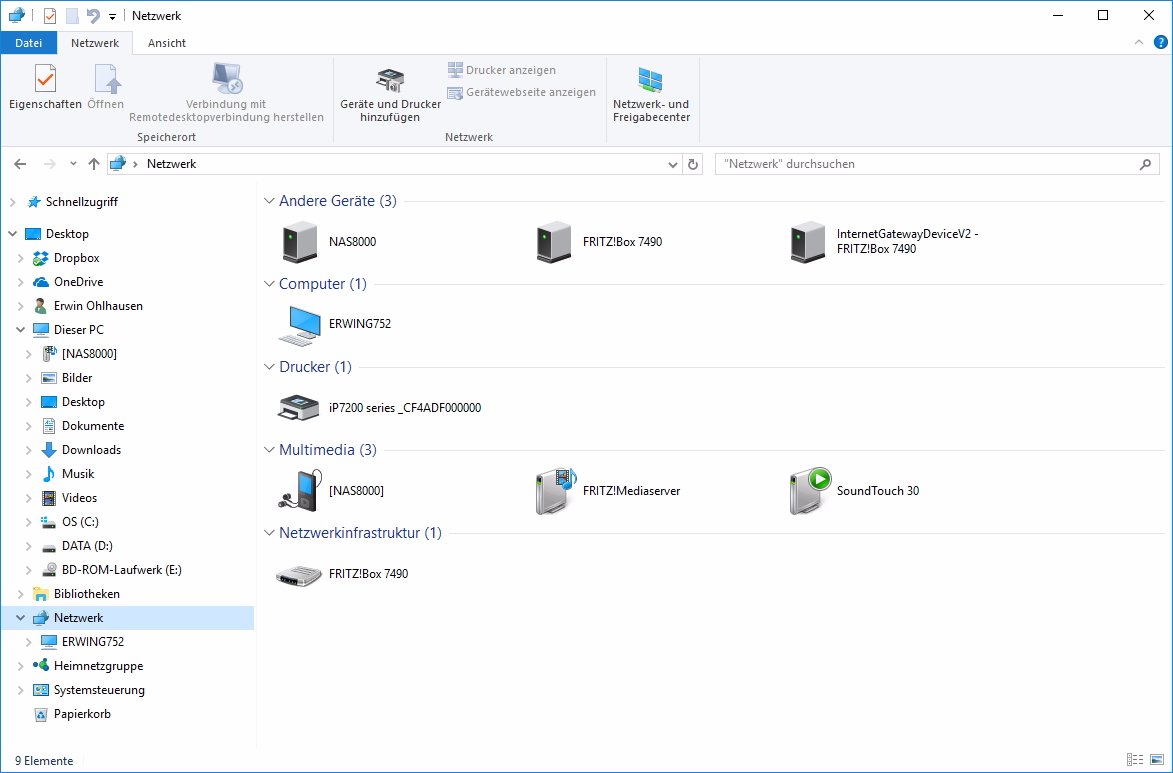Select the SoundTouch 30 icon
1173x773 pixels.
point(810,491)
